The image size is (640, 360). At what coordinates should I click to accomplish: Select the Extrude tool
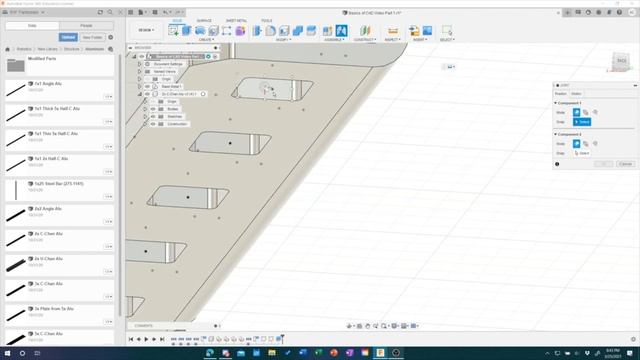click(187, 31)
